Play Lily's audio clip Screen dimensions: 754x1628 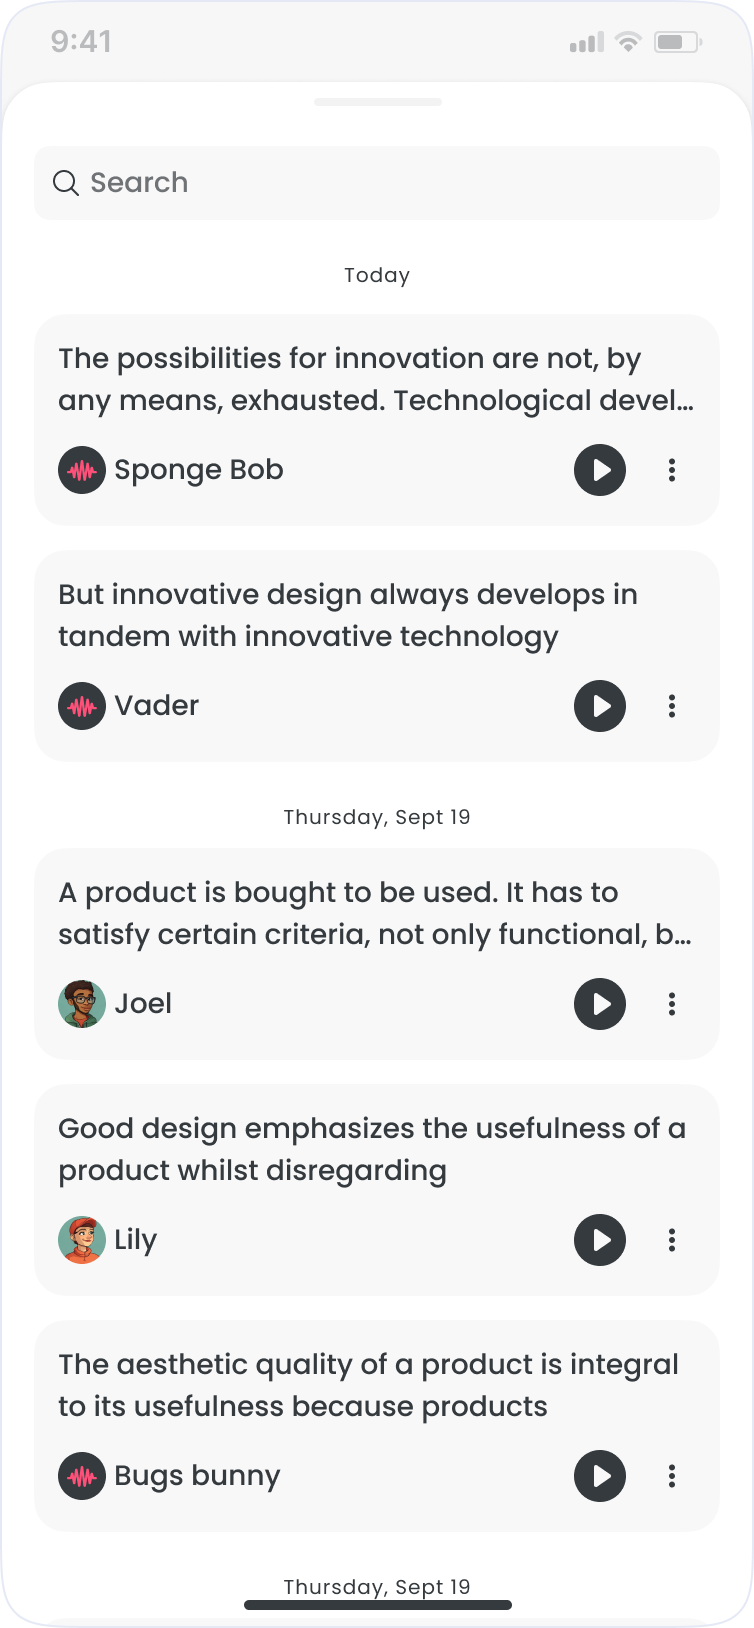tap(600, 1240)
